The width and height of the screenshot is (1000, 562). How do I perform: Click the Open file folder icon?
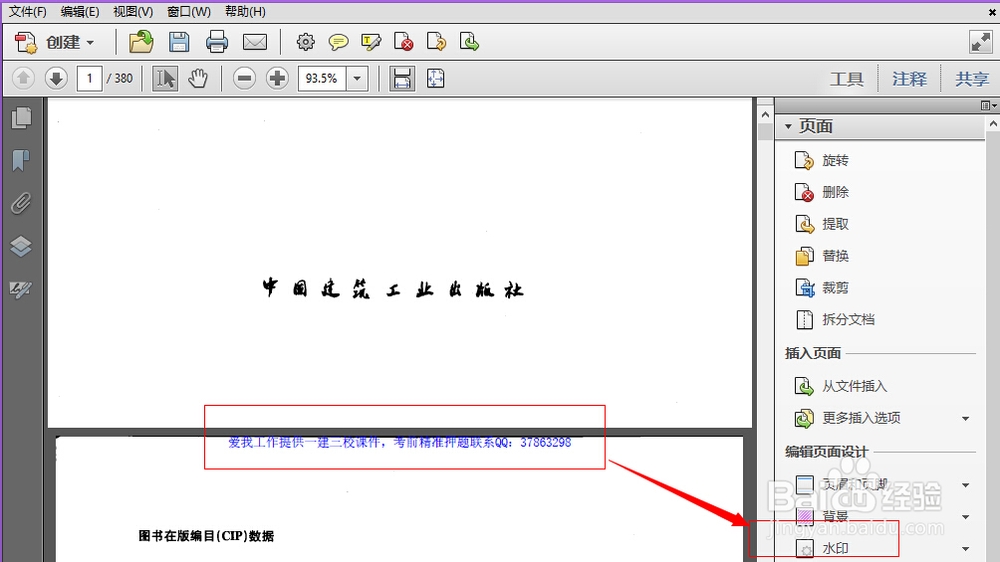pos(141,42)
